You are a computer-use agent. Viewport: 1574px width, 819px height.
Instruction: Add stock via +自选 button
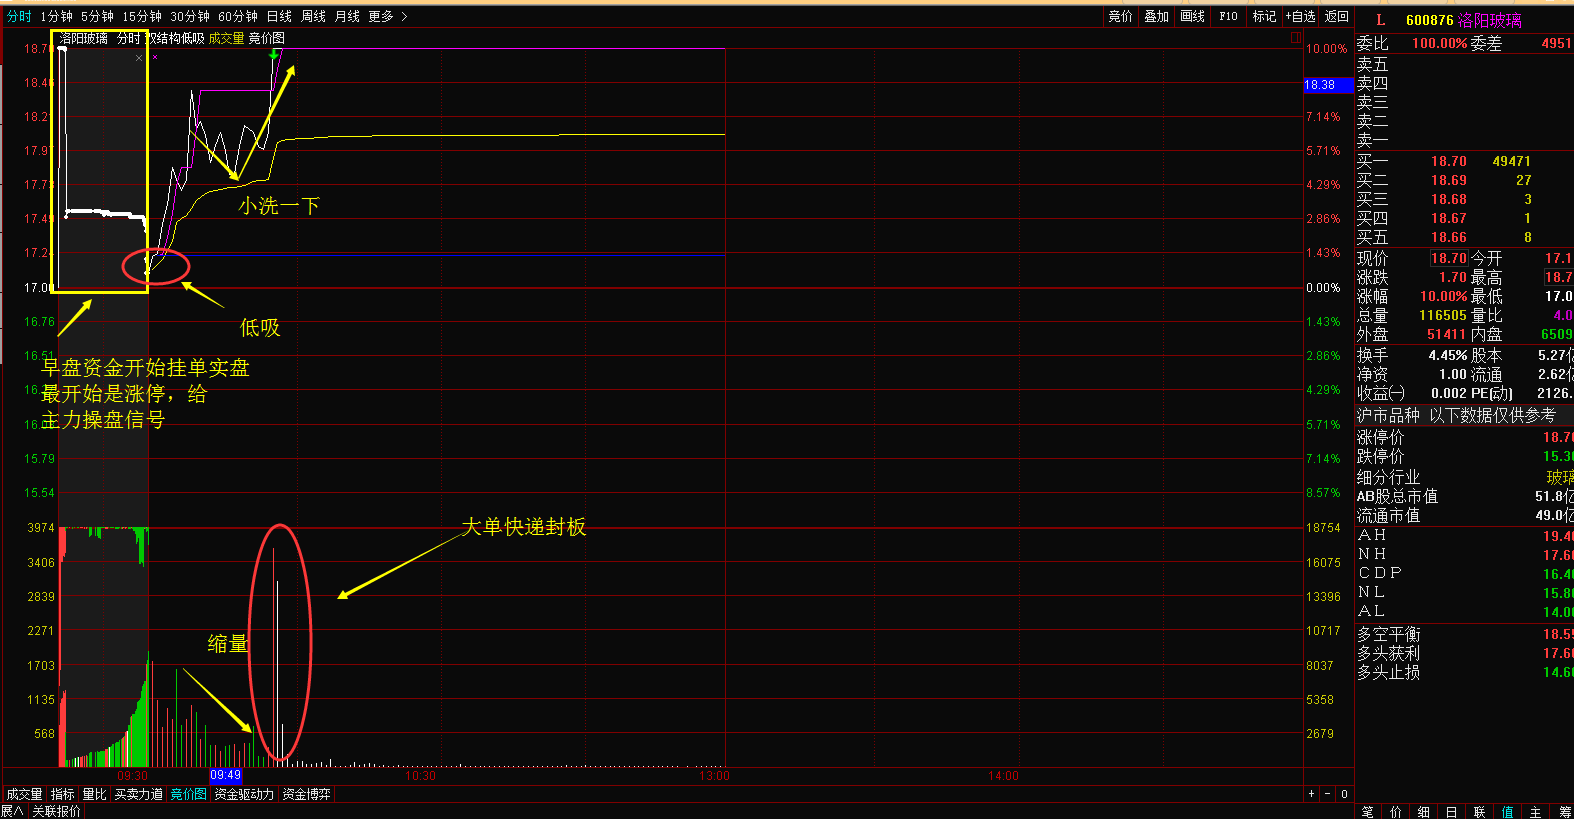(1300, 16)
